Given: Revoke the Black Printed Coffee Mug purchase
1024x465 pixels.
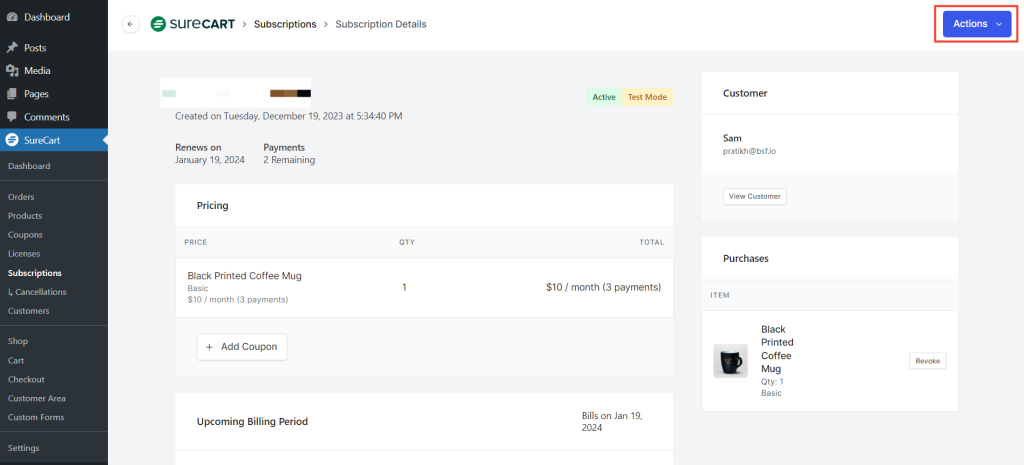Looking at the screenshot, I should pos(927,361).
